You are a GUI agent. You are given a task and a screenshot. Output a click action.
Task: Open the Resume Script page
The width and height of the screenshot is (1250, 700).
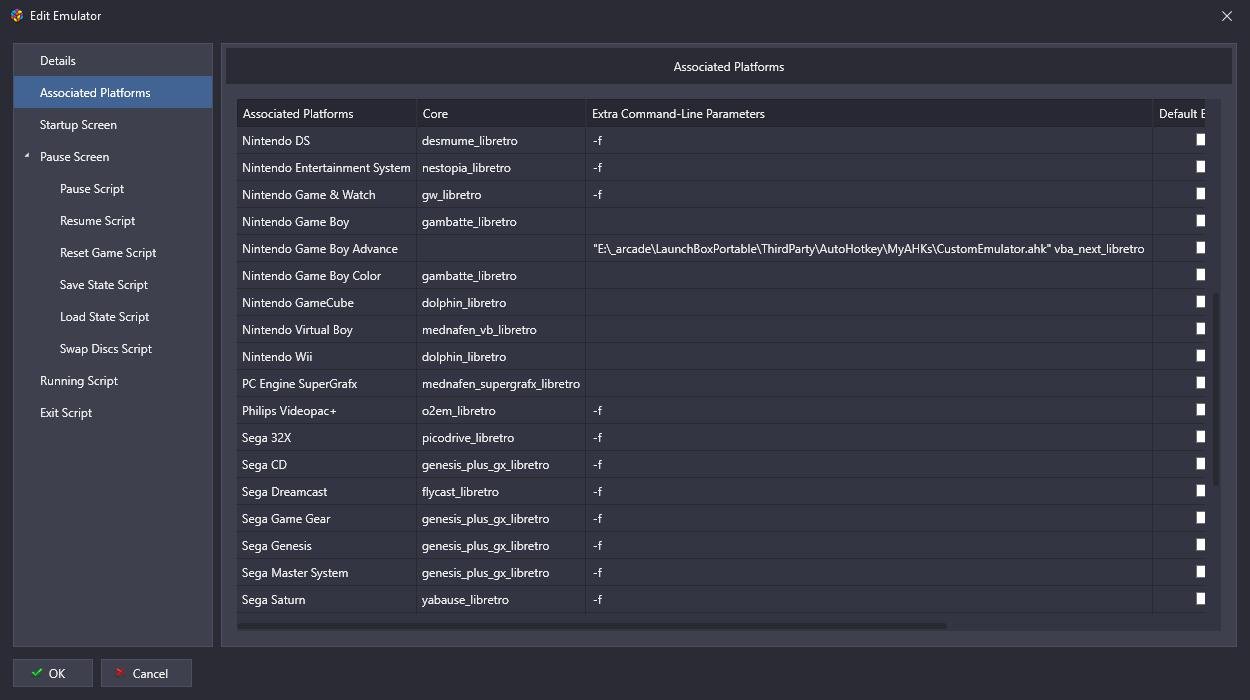[x=97, y=221]
